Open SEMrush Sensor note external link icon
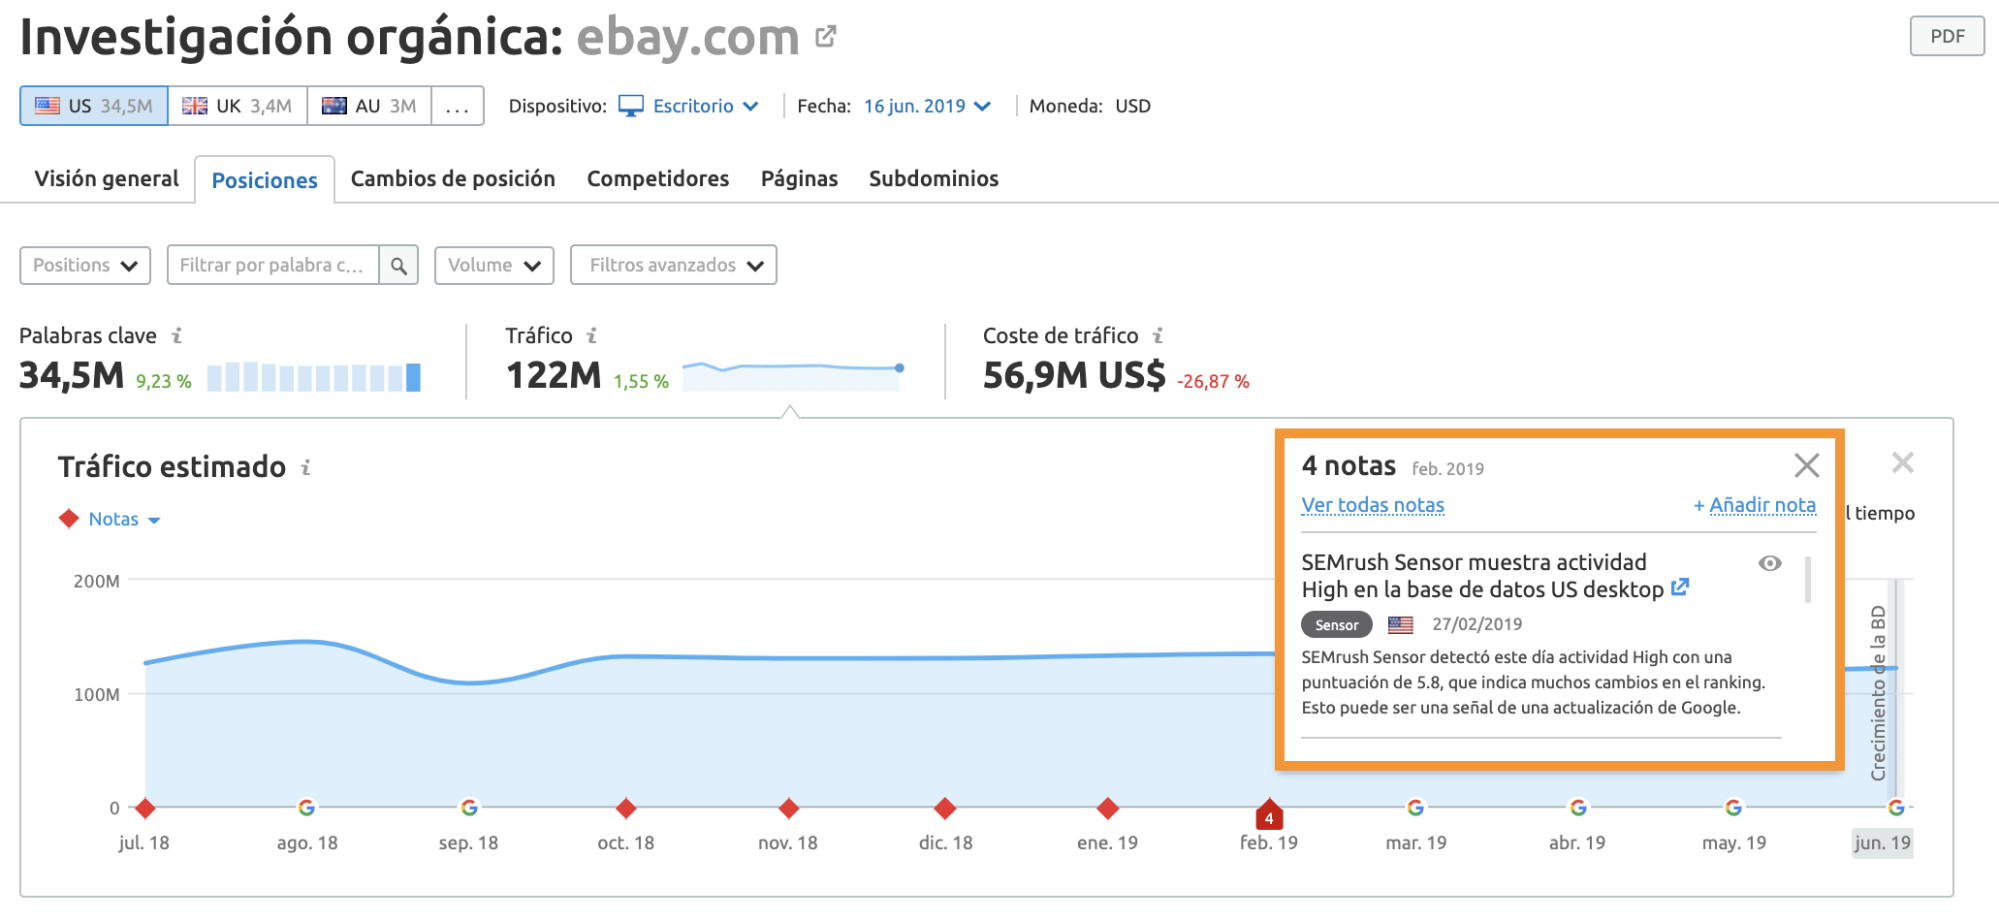 (x=1680, y=587)
